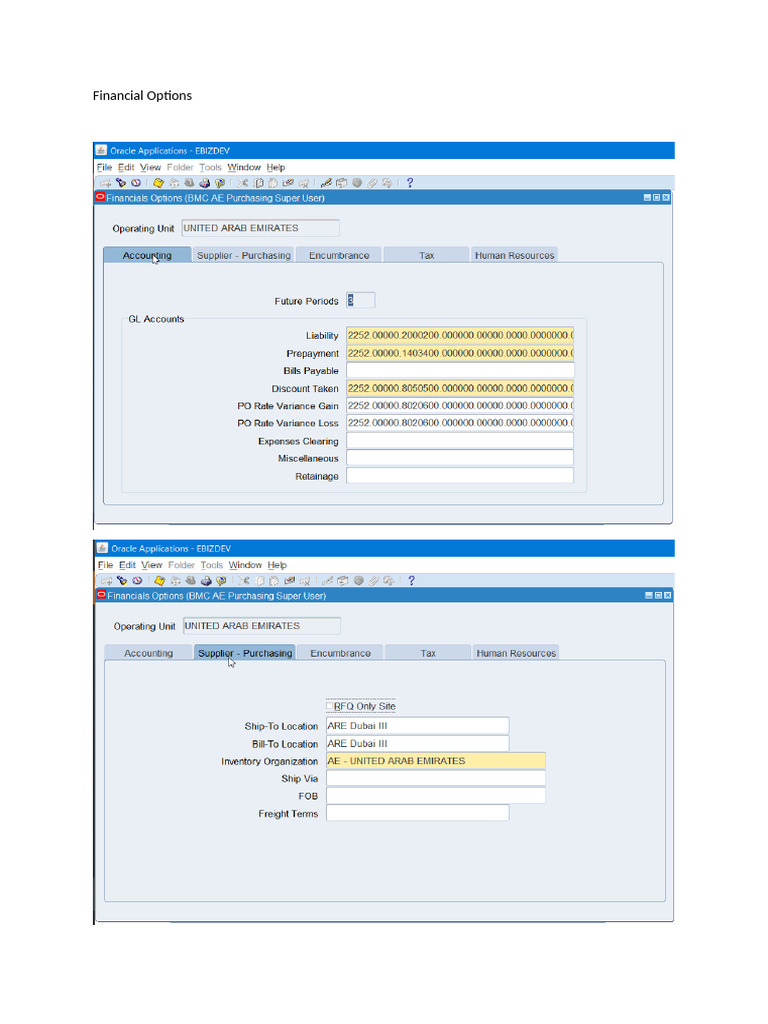Click the Cut scissors icon in upper toolbar

(x=243, y=183)
